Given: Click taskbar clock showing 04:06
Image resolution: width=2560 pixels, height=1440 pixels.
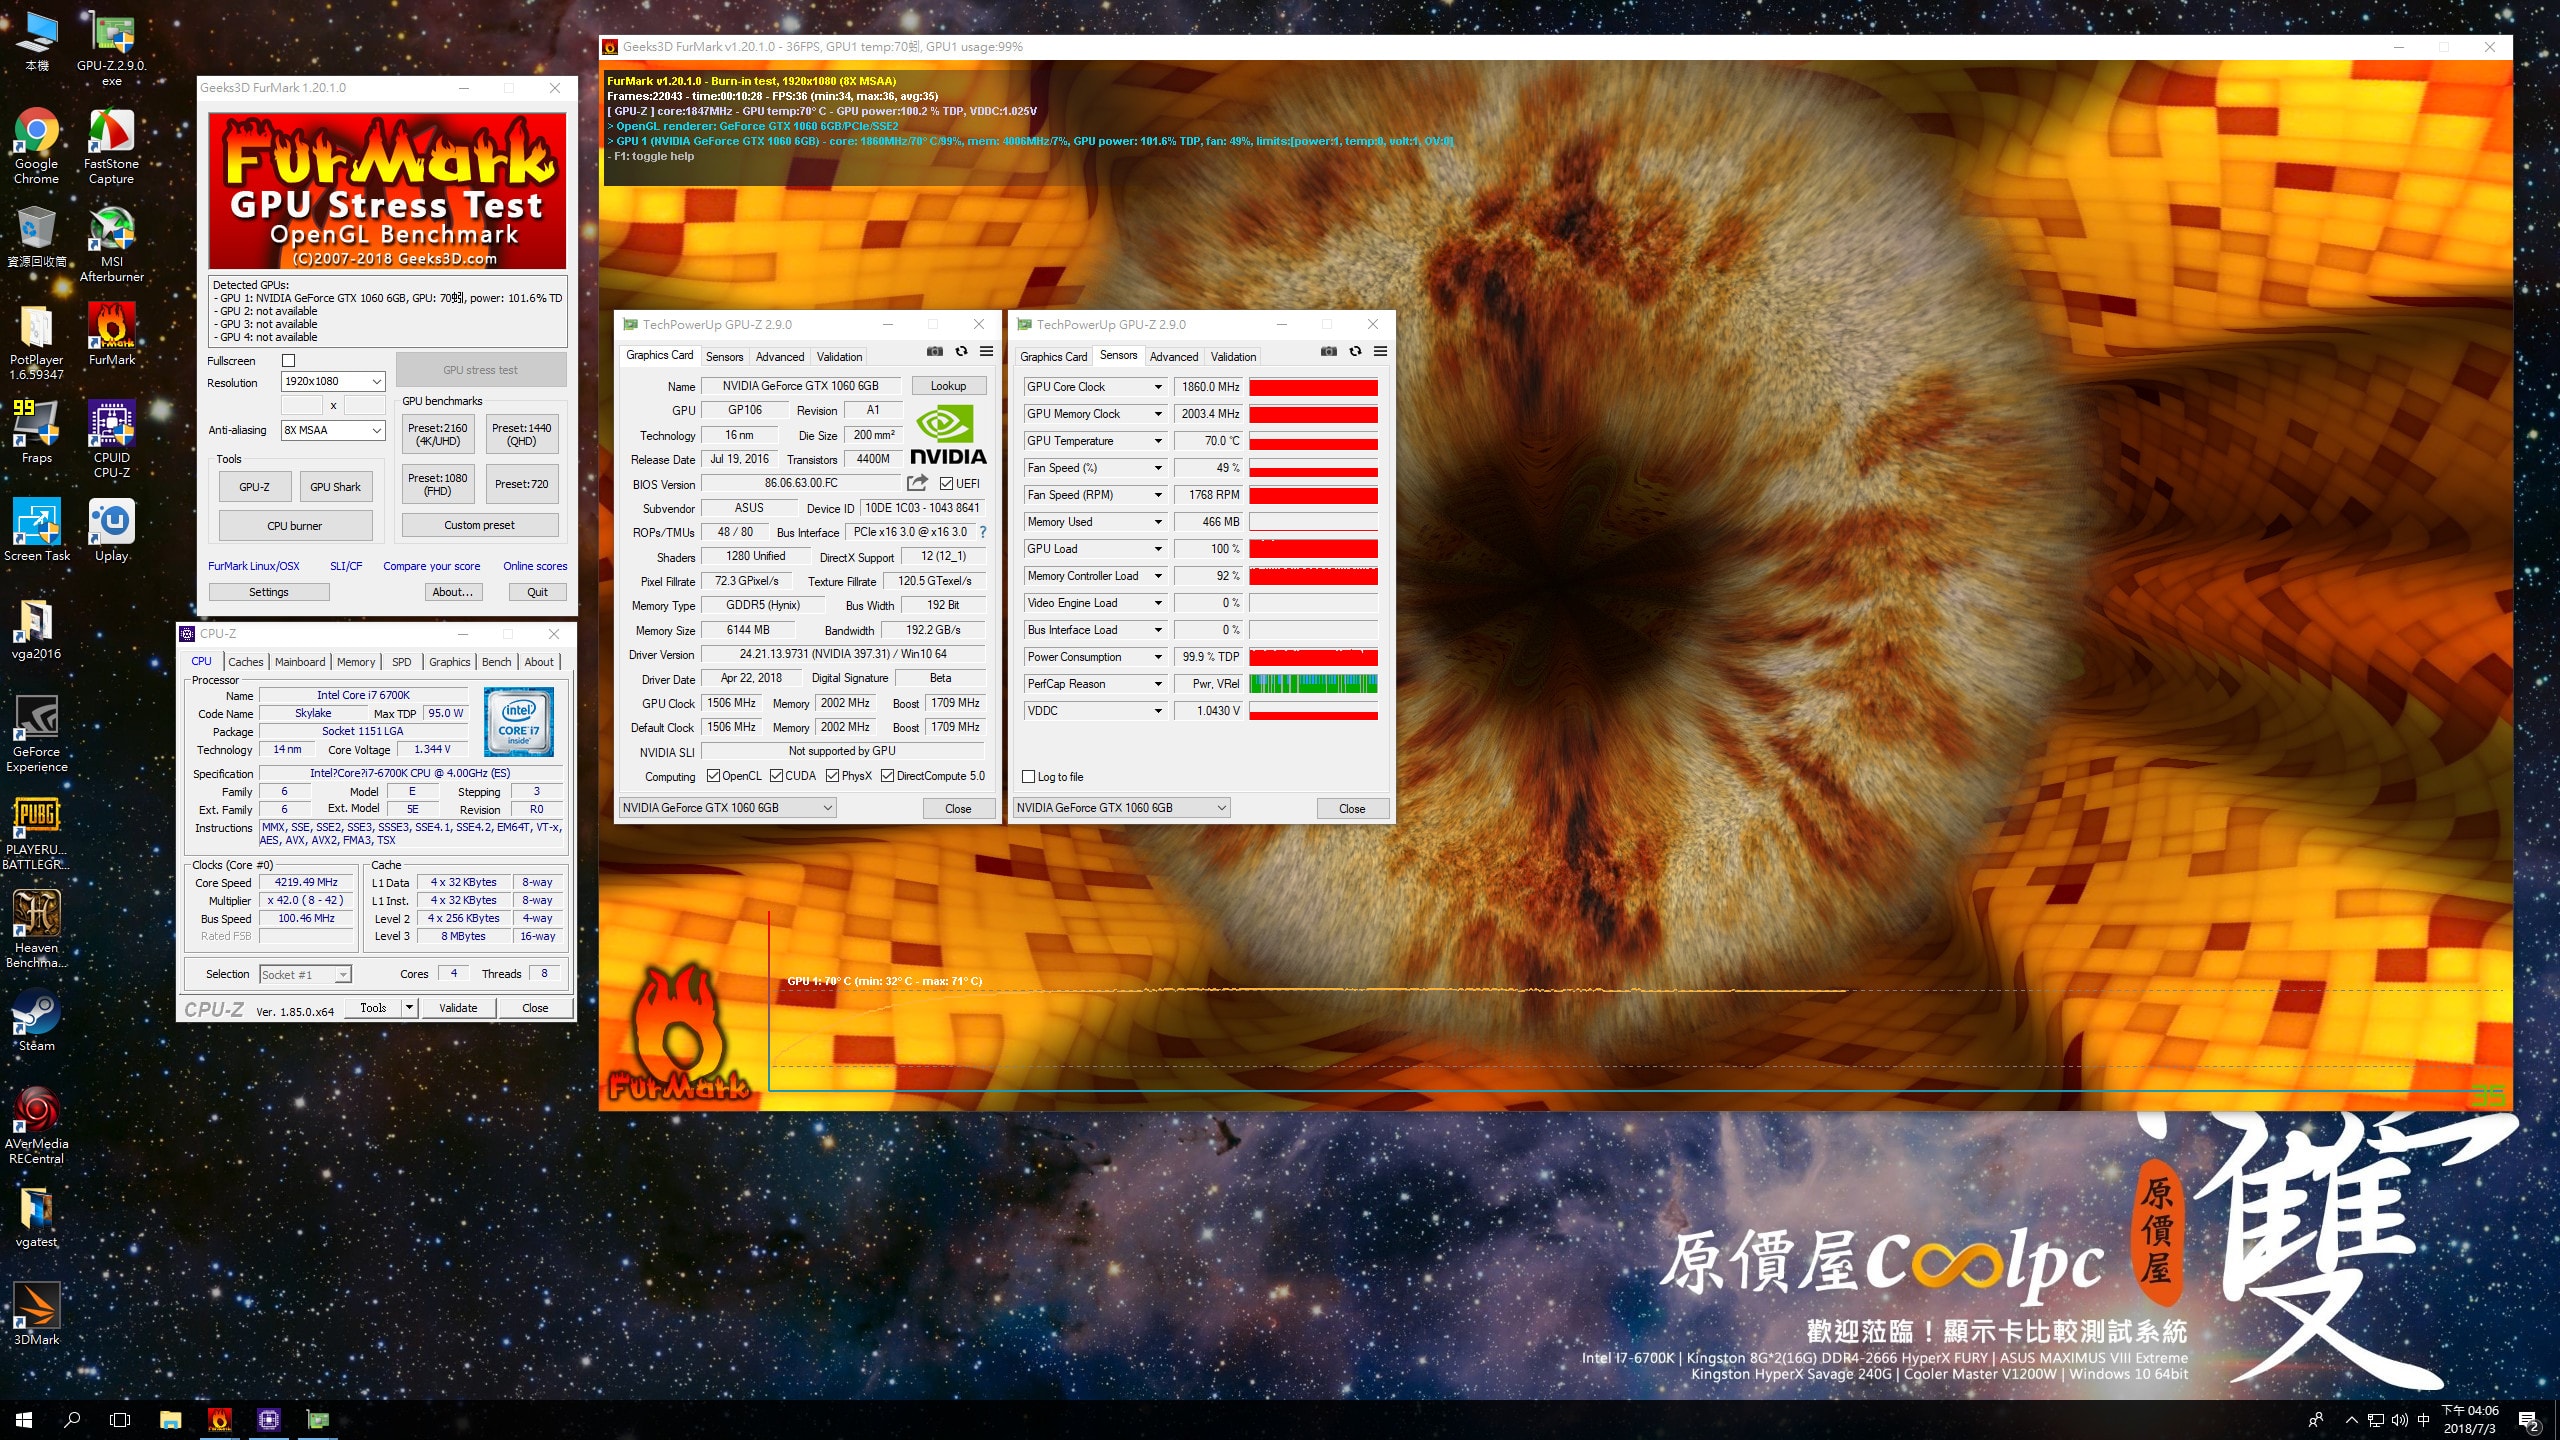Looking at the screenshot, I should point(2469,1419).
